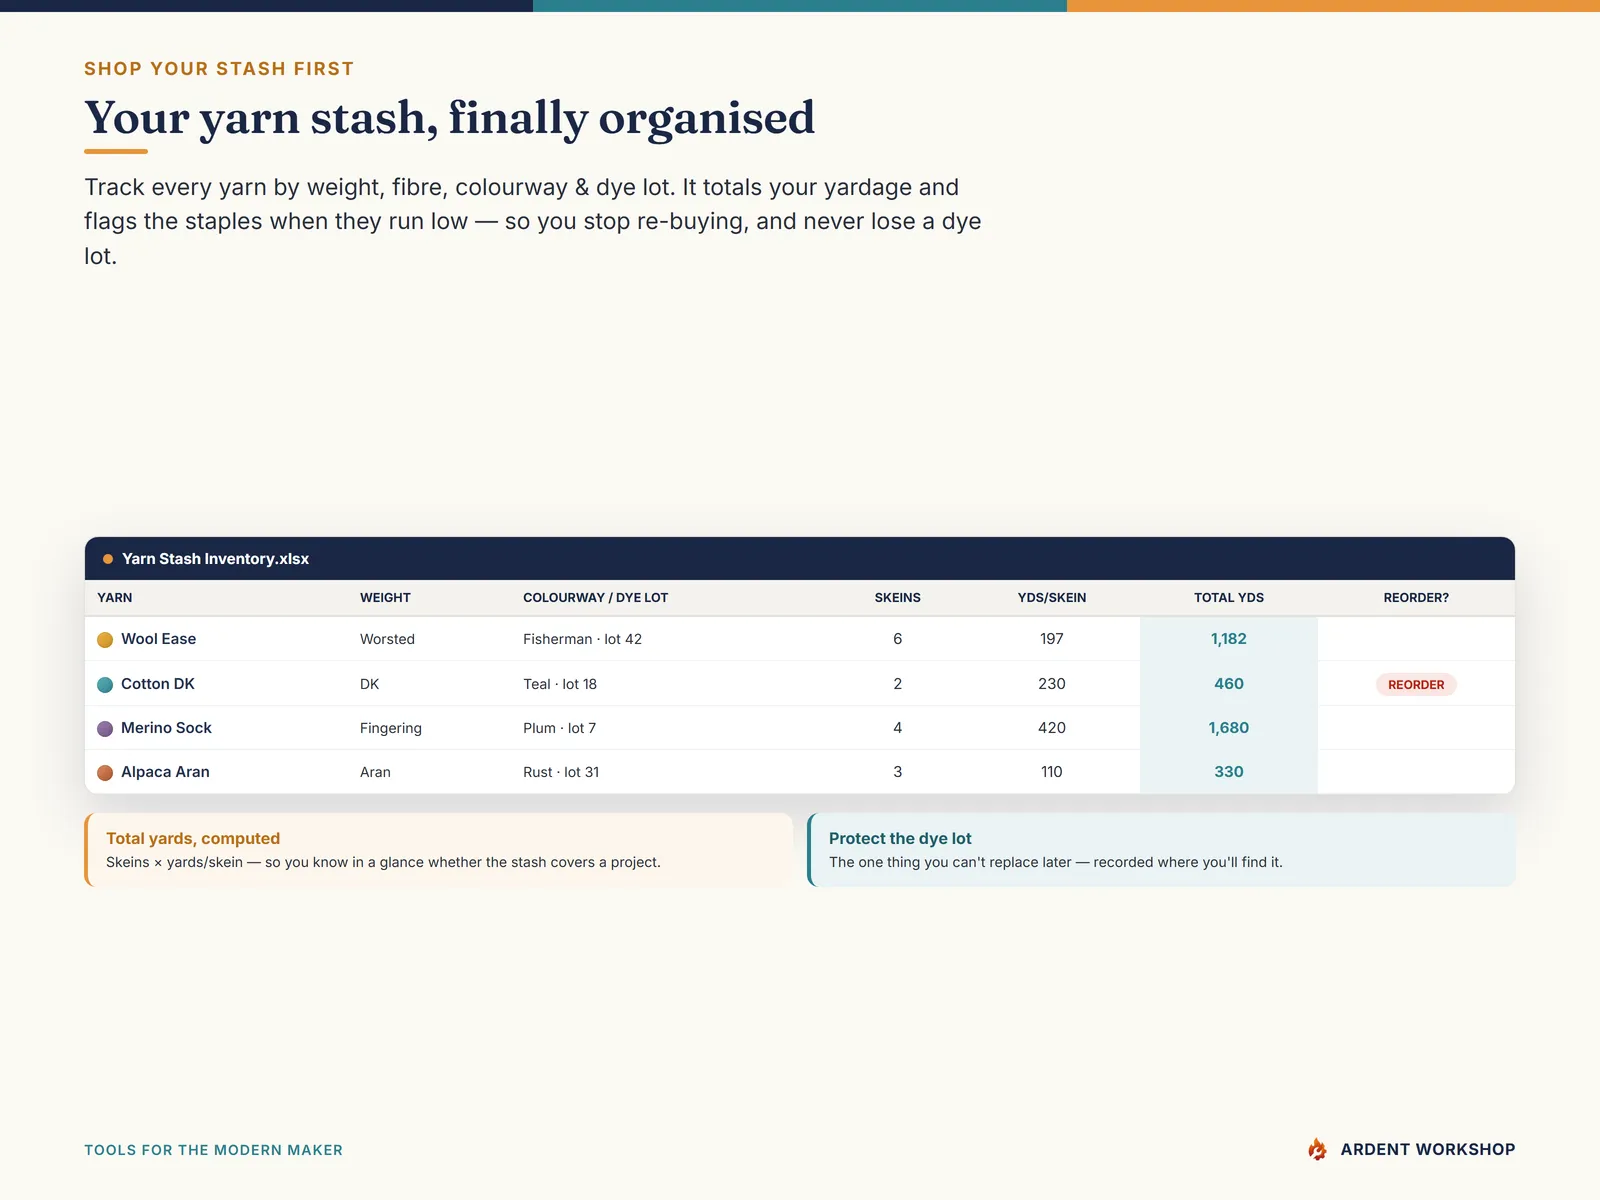This screenshot has height=1200, width=1600.
Task: Select the Merino Sock yarn name
Action: coord(166,728)
